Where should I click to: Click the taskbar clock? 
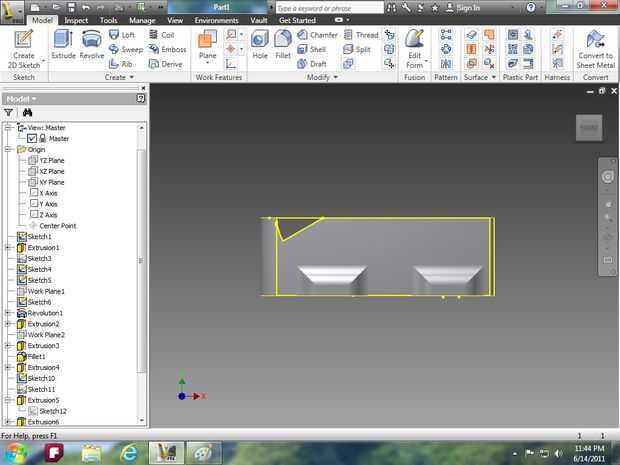589,453
